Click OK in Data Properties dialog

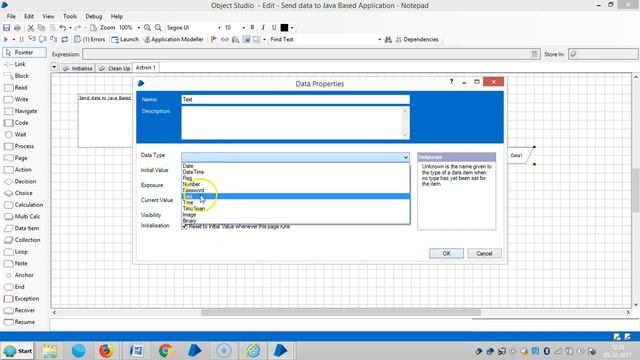pyautogui.click(x=446, y=253)
